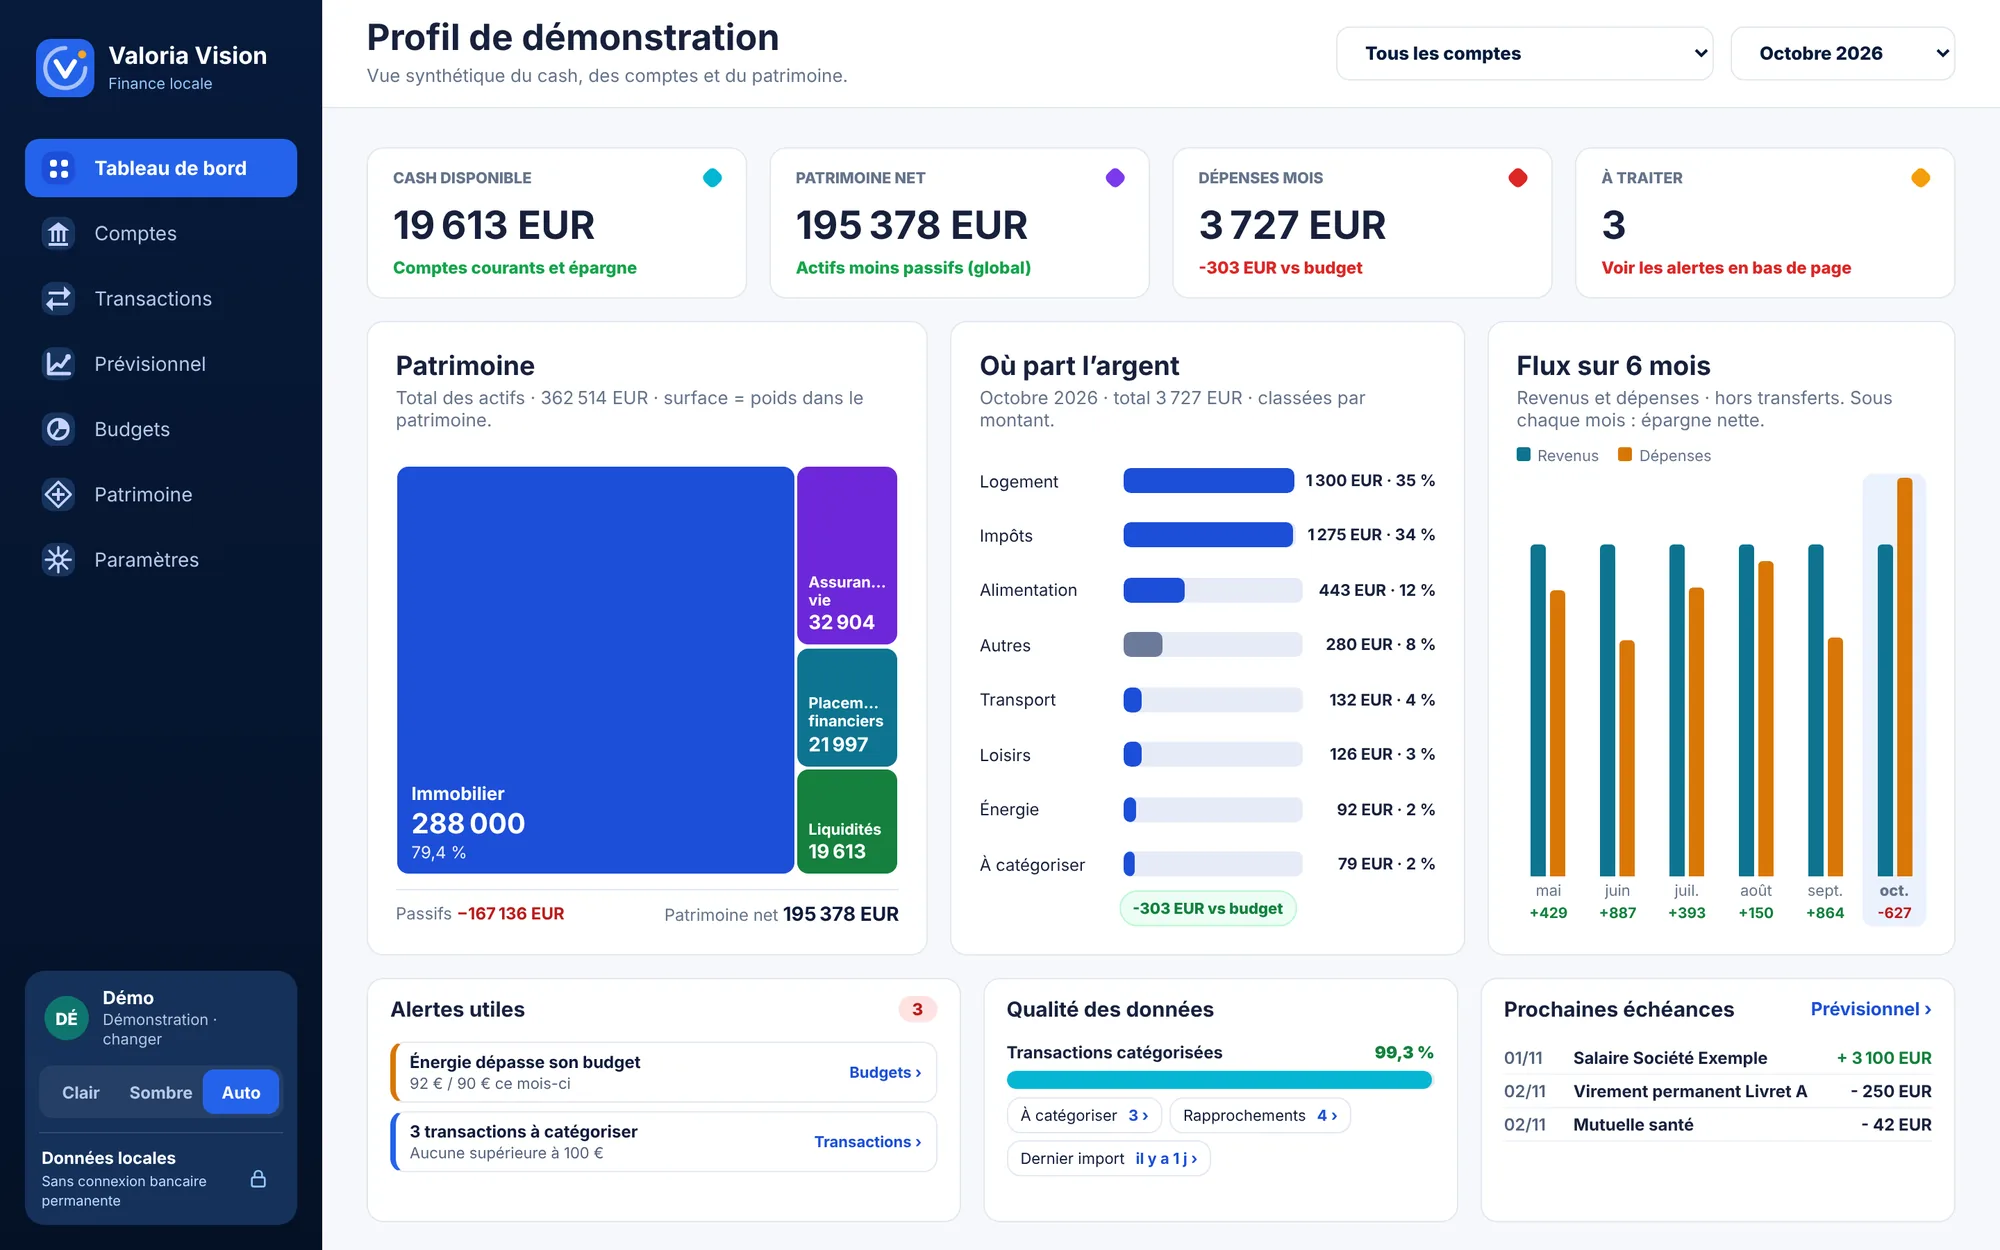Click the Valoria Vision logo icon
This screenshot has width=2000, height=1250.
pyautogui.click(x=65, y=67)
